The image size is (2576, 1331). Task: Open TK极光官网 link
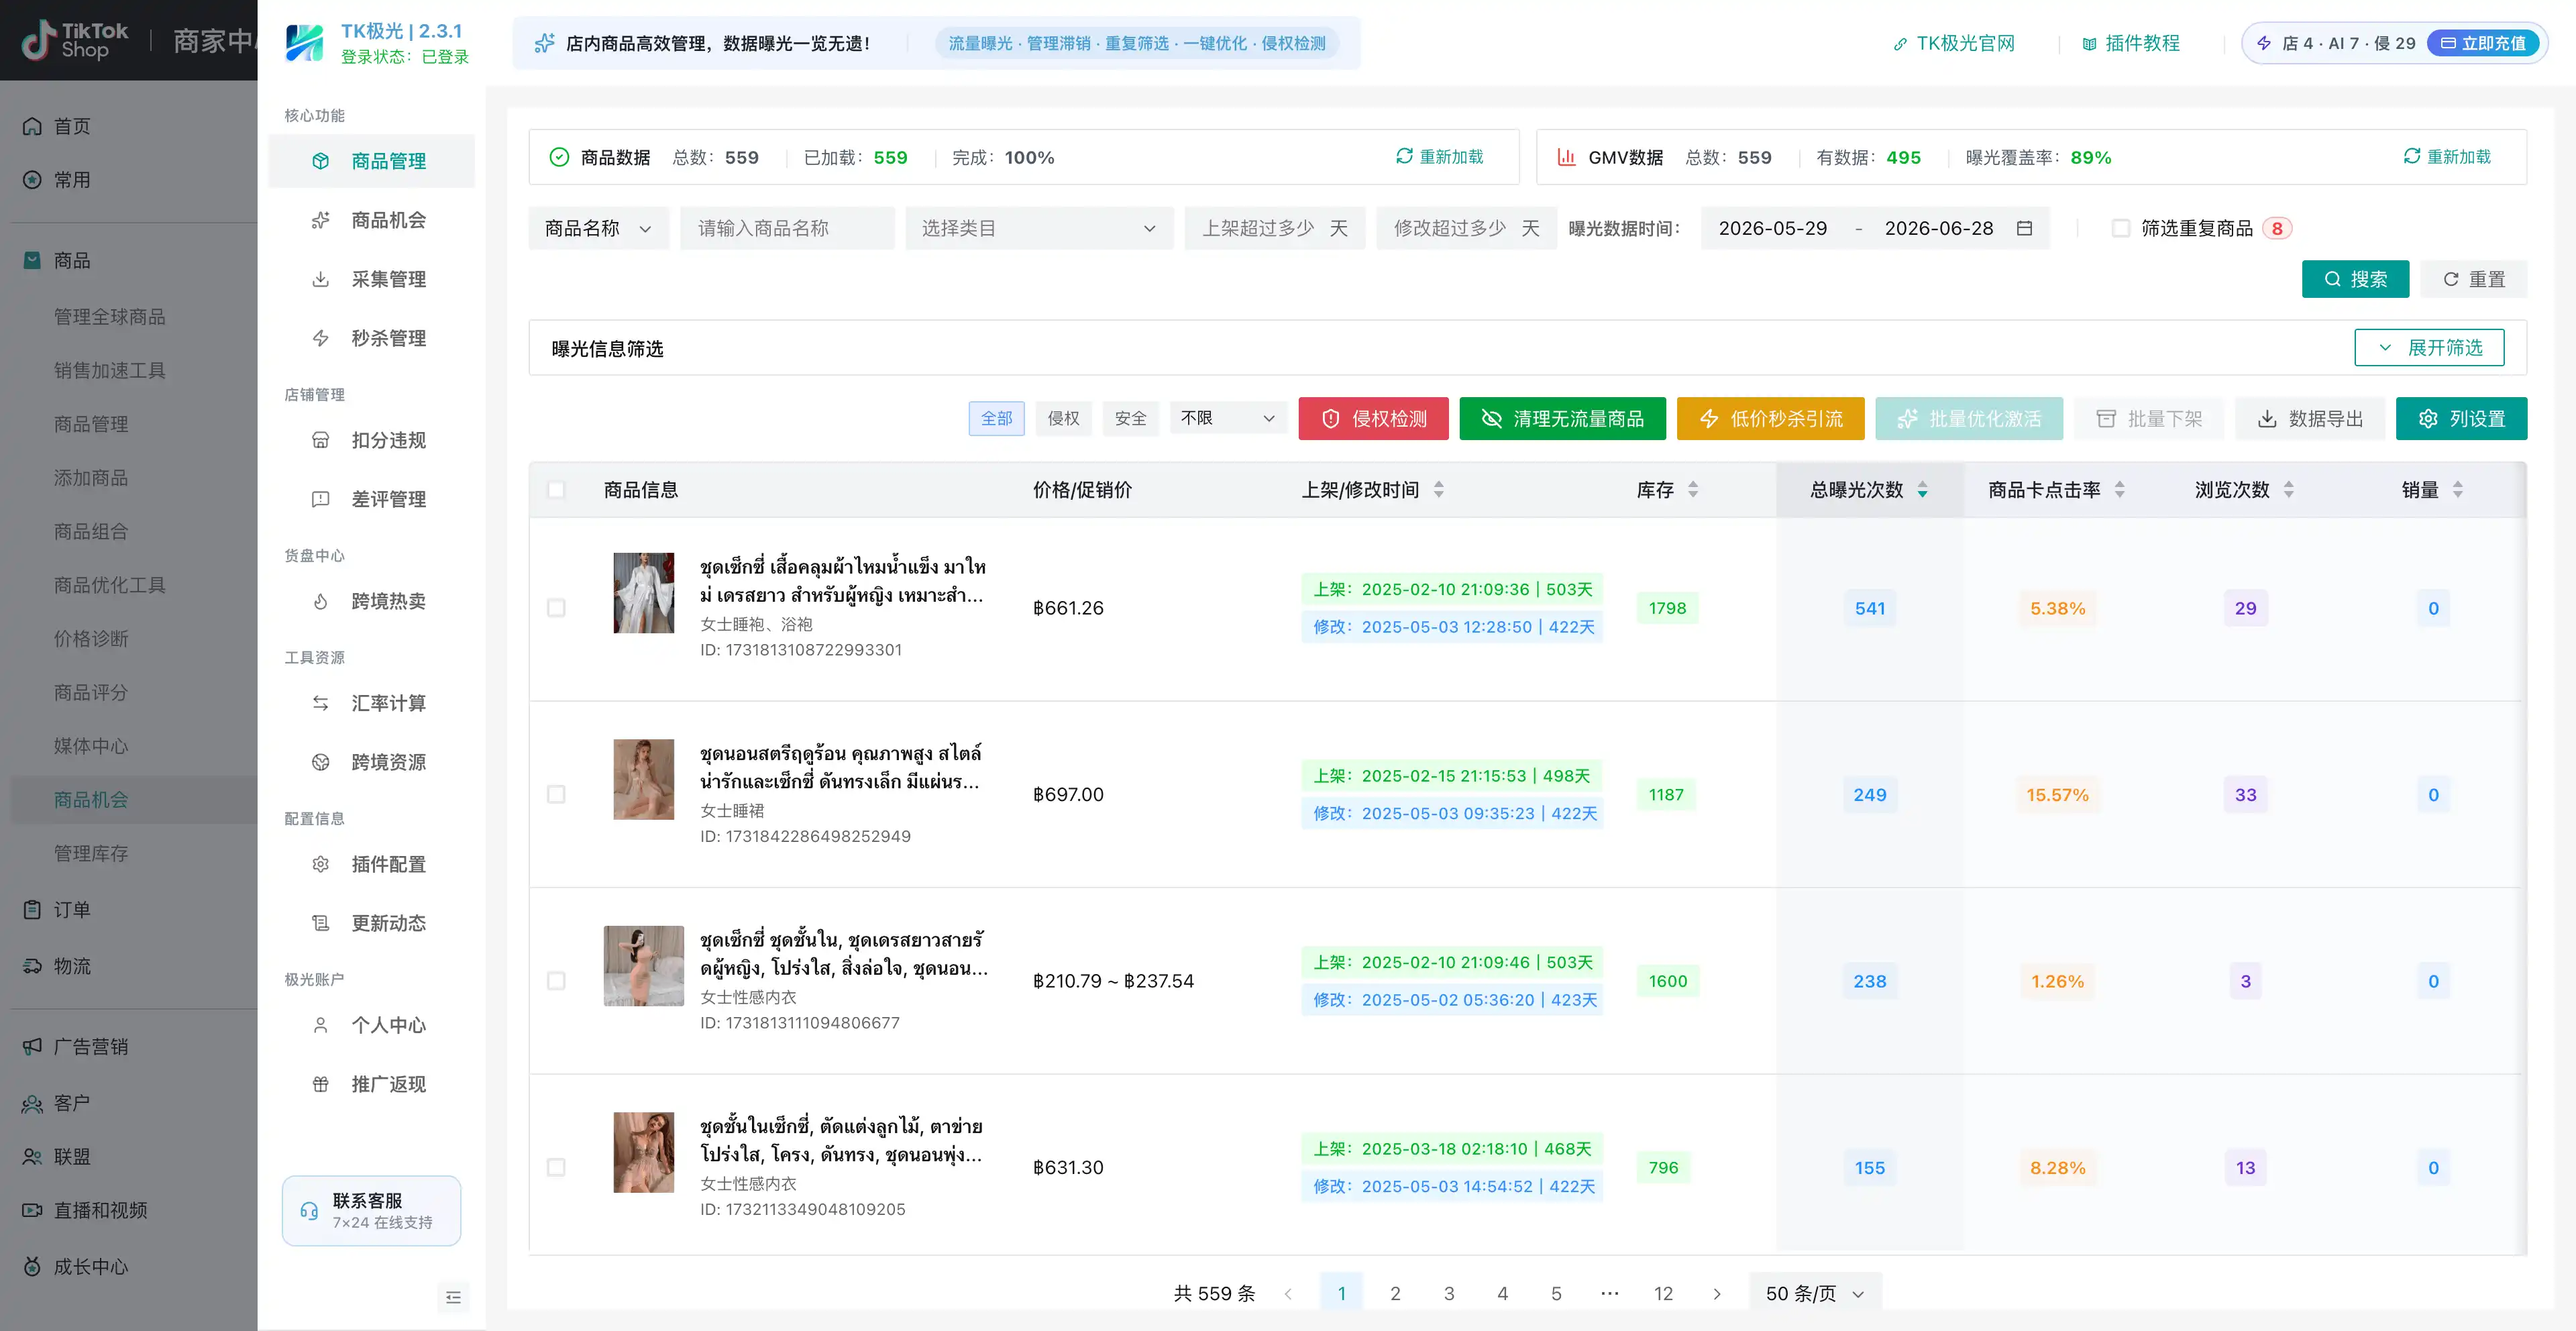pos(1953,43)
